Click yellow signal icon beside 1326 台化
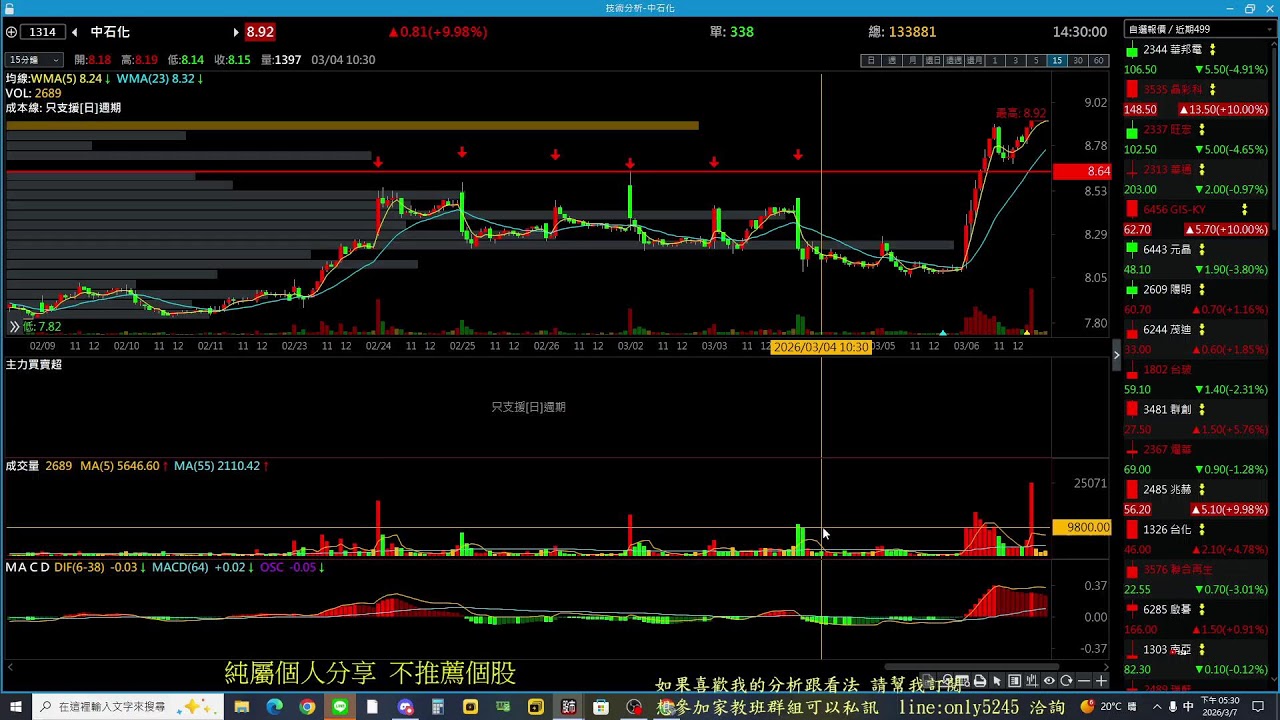 1202,529
